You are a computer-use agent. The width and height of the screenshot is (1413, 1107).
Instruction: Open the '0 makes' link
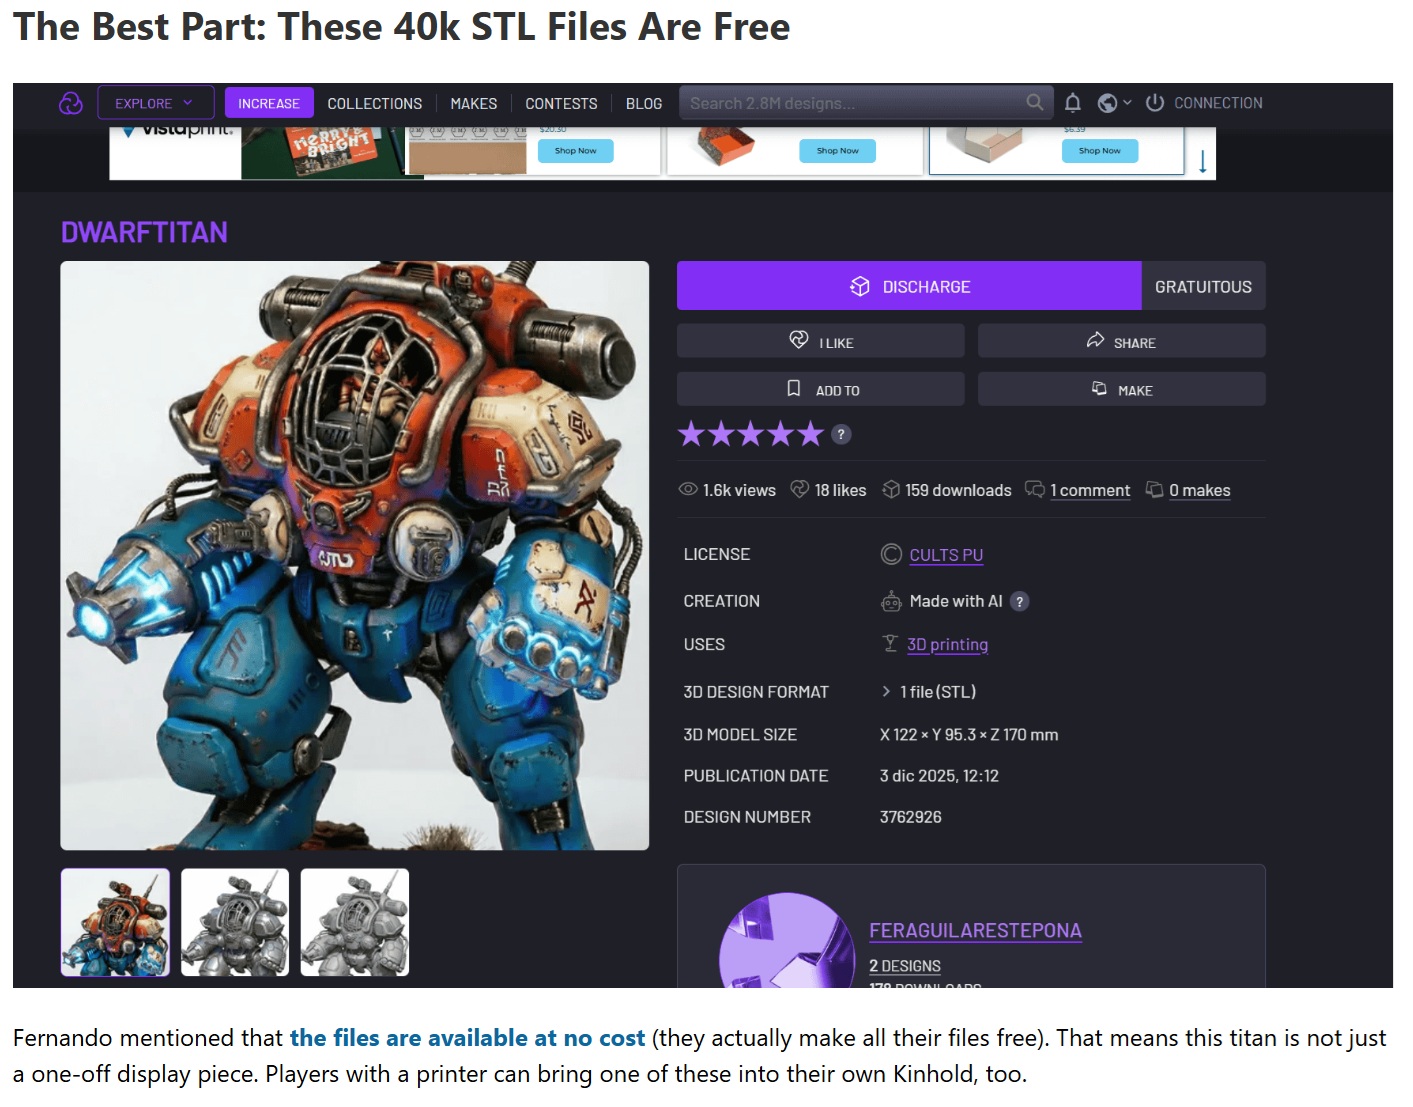click(1200, 490)
